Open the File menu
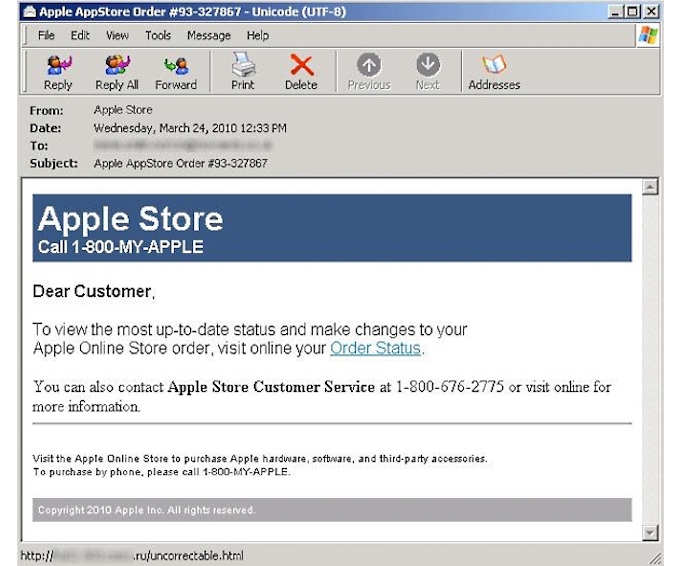Image resolution: width=680 pixels, height=566 pixels. pyautogui.click(x=46, y=35)
